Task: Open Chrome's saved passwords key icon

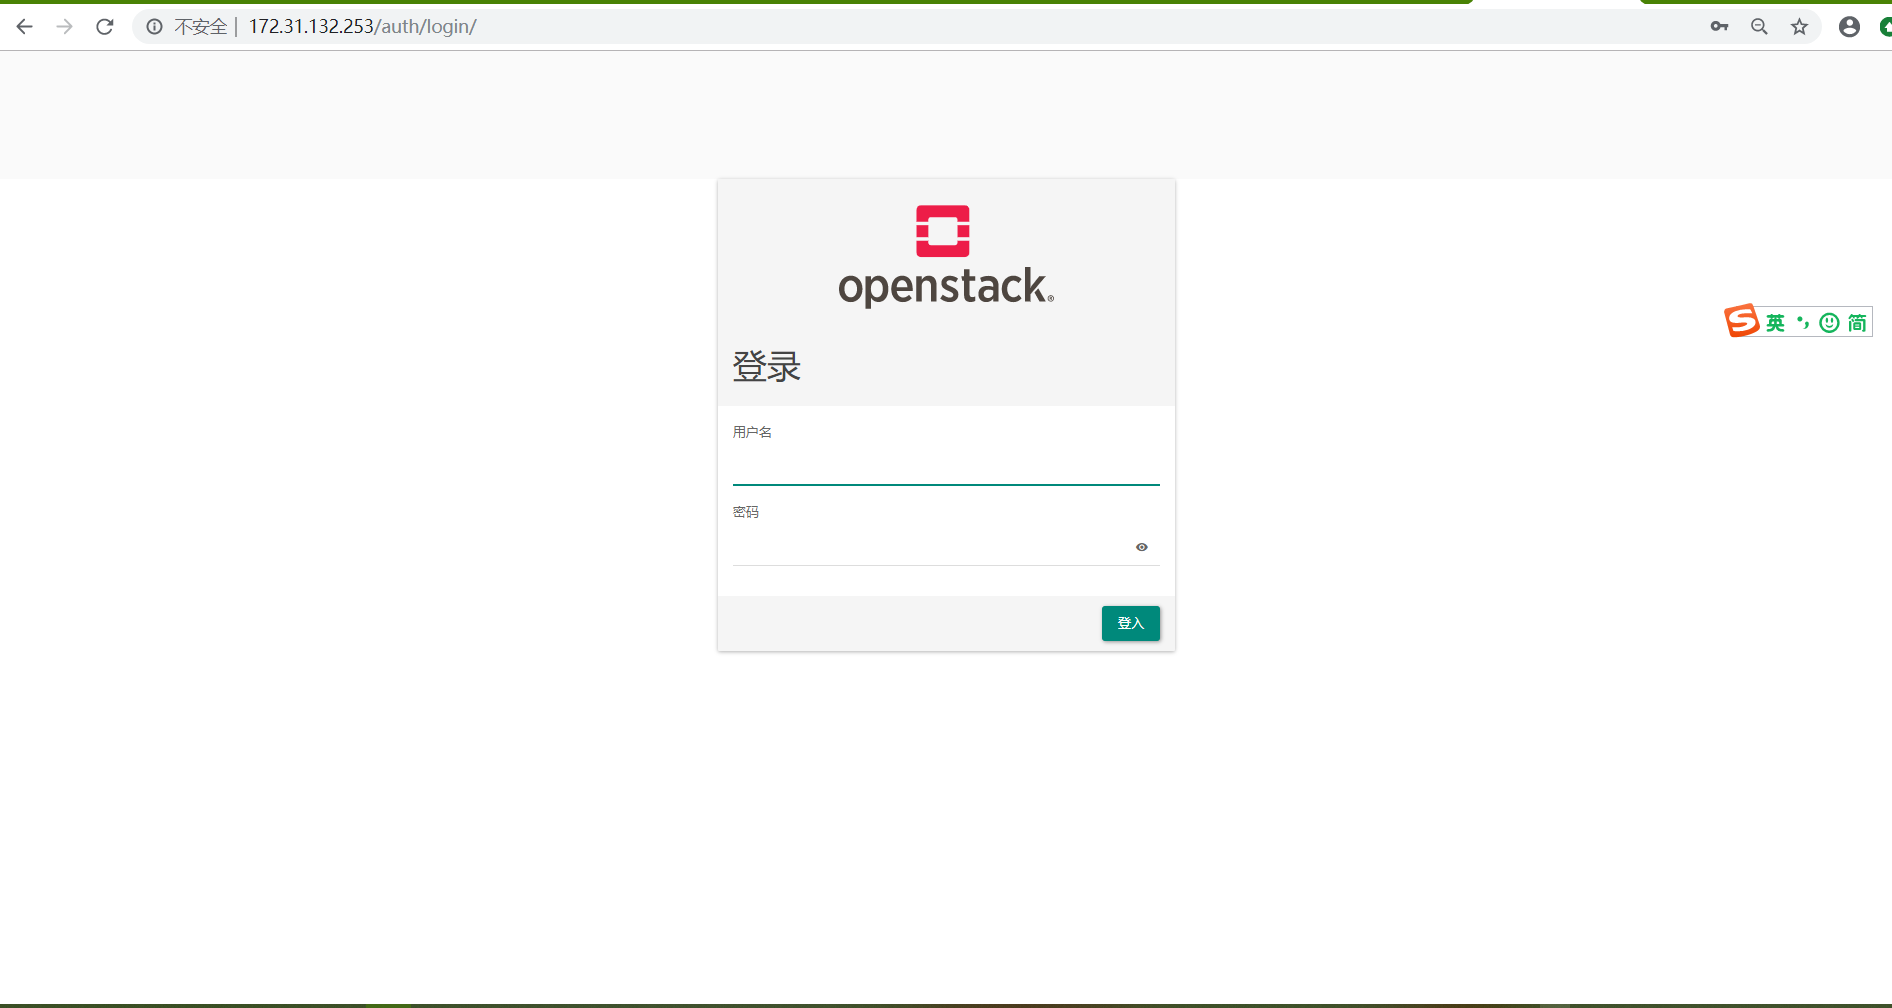Action: pos(1719,26)
